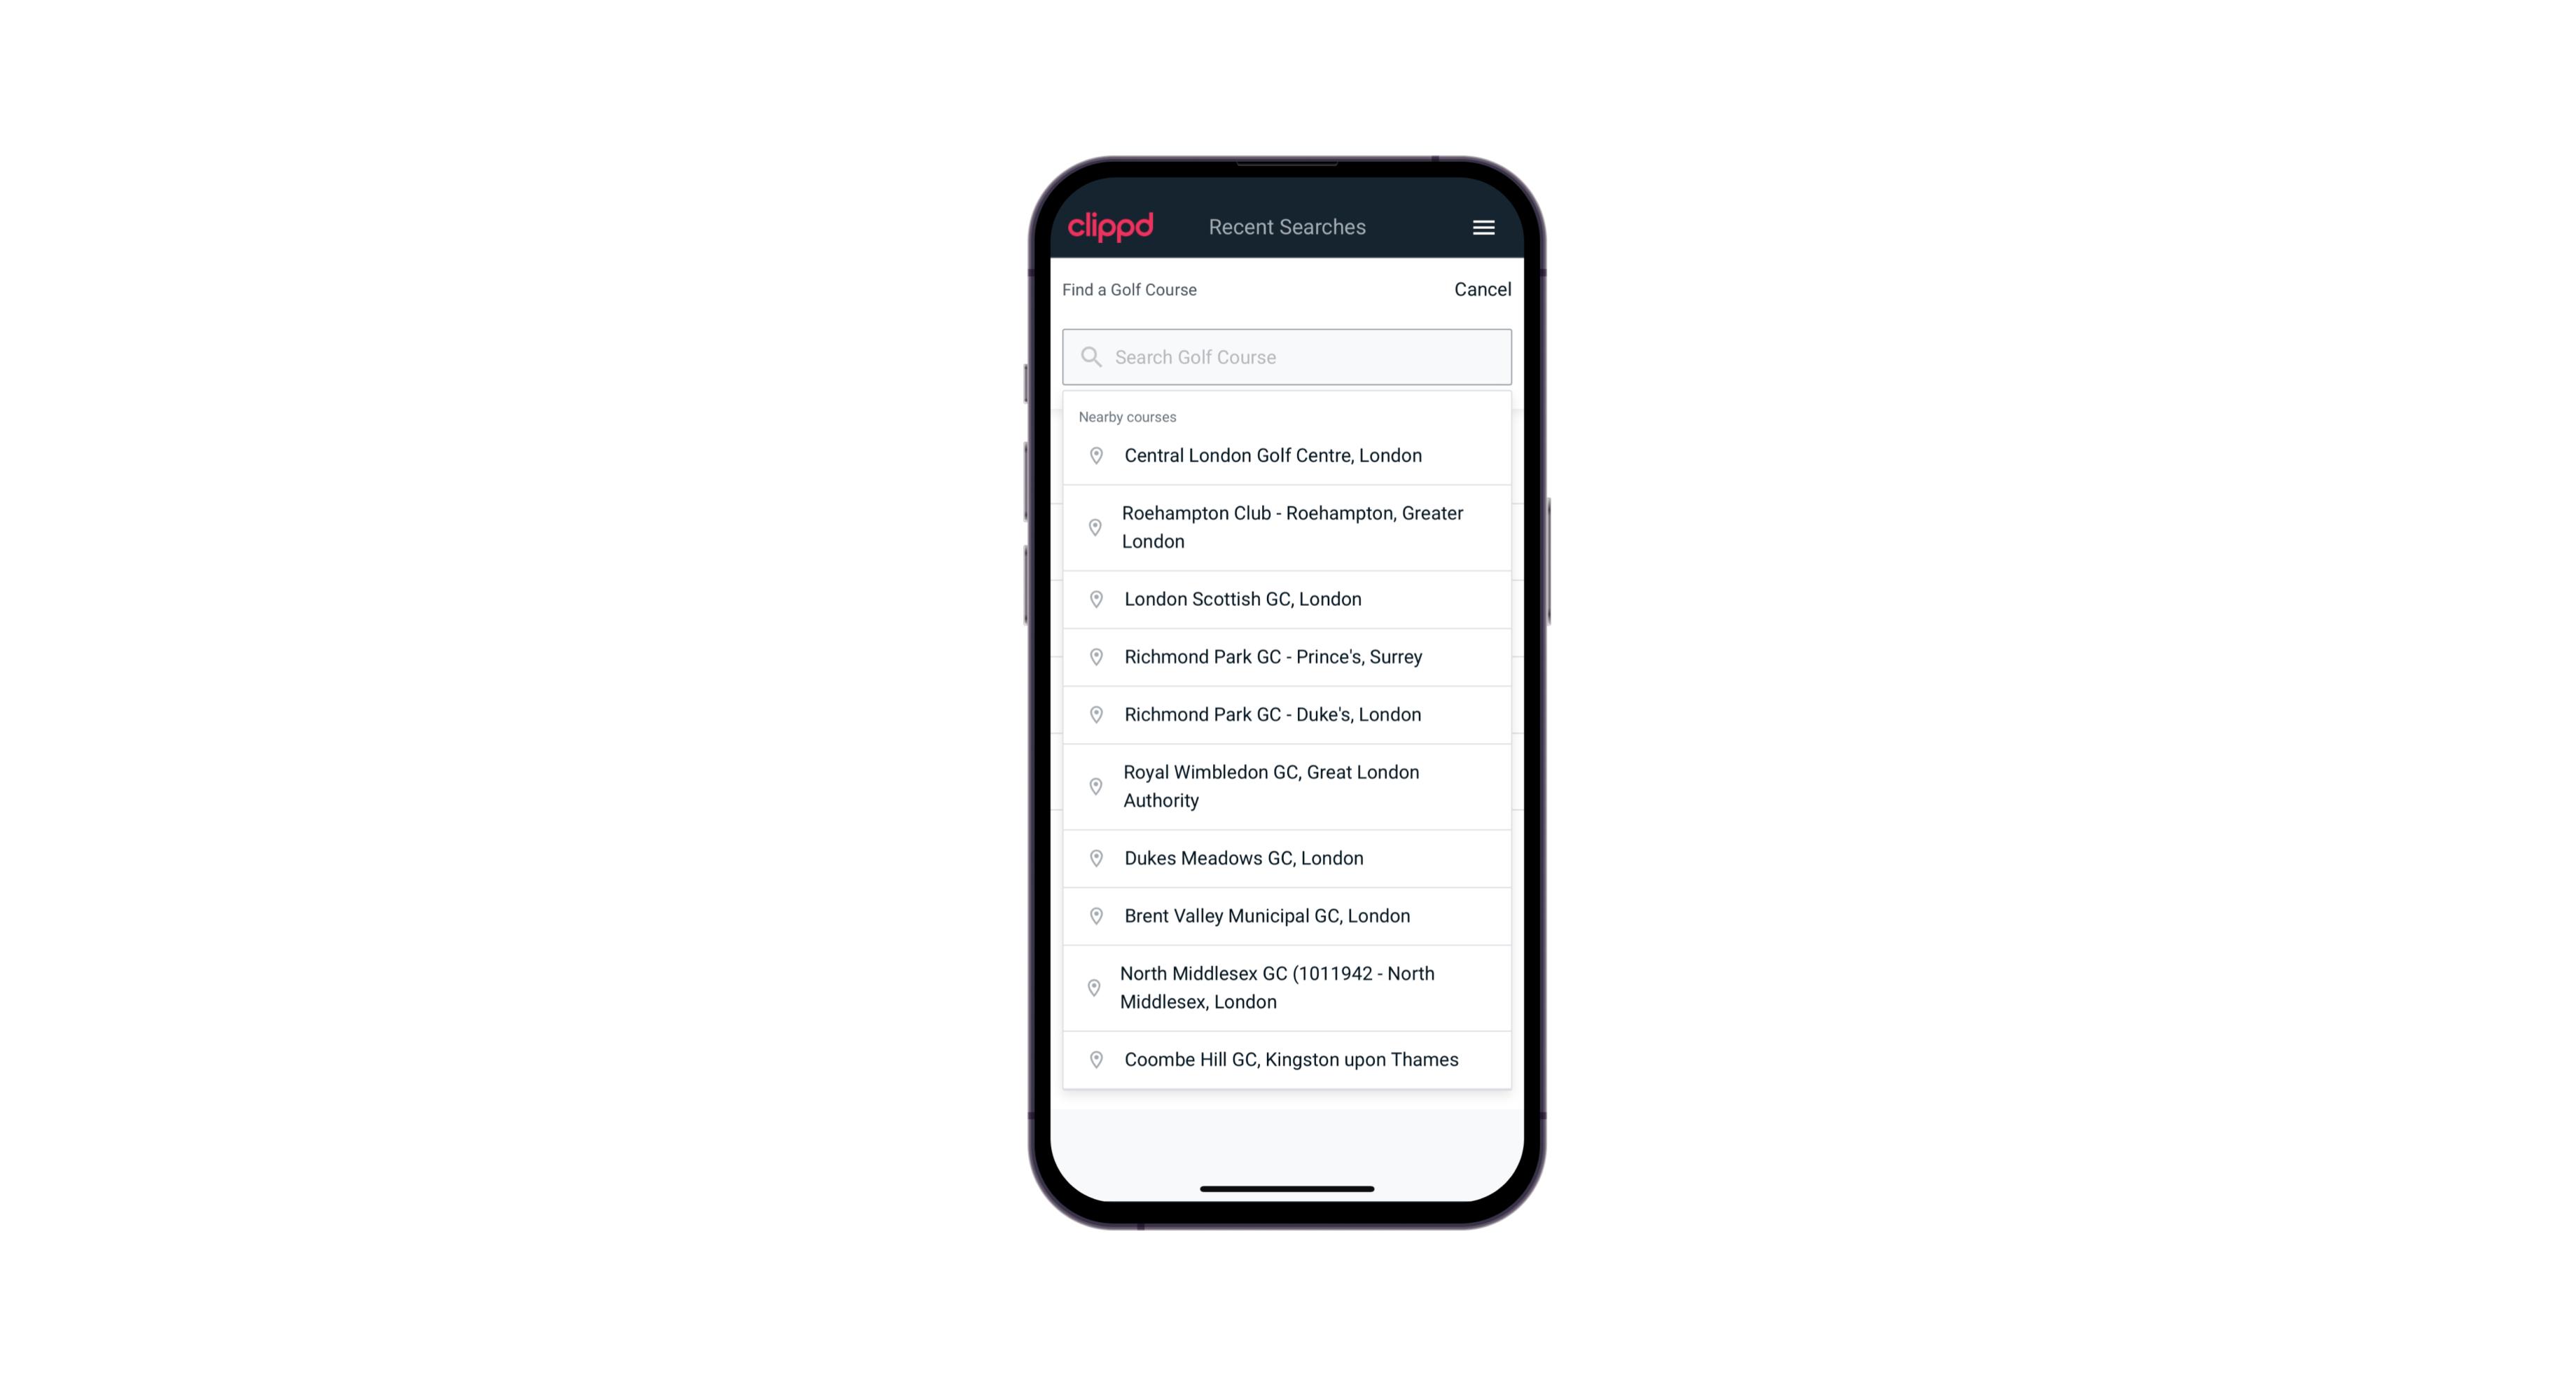This screenshot has height=1386, width=2576.
Task: Select Central London Golf Centre from nearby courses
Action: 1287,454
